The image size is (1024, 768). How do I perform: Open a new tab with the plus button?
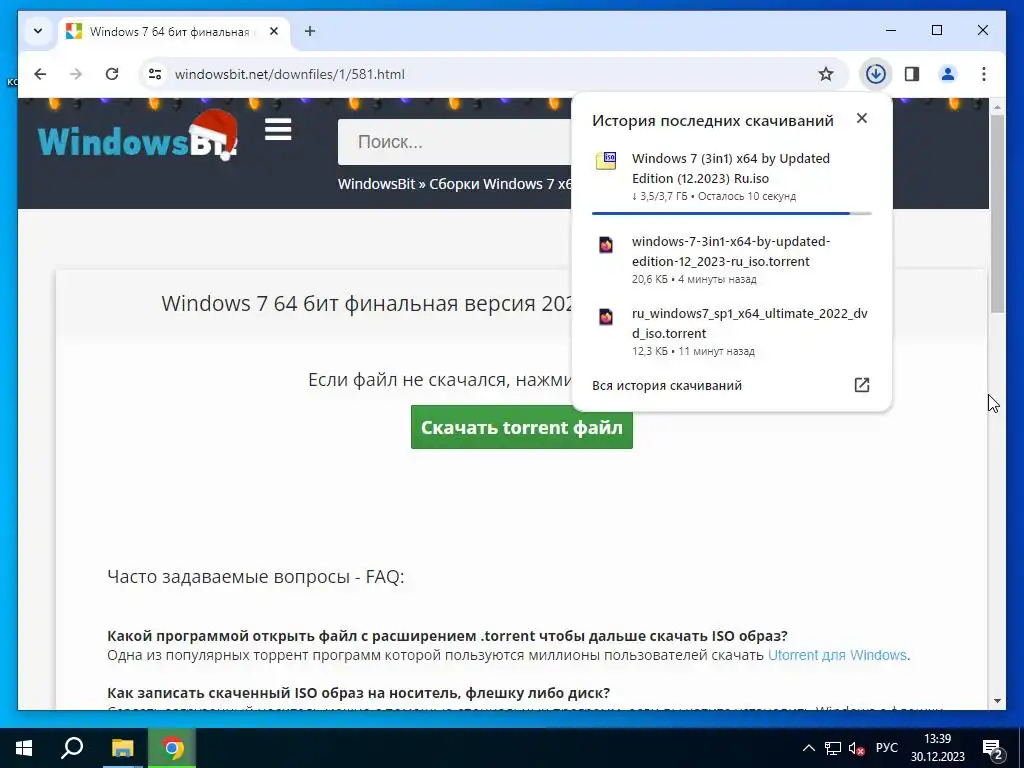(310, 31)
